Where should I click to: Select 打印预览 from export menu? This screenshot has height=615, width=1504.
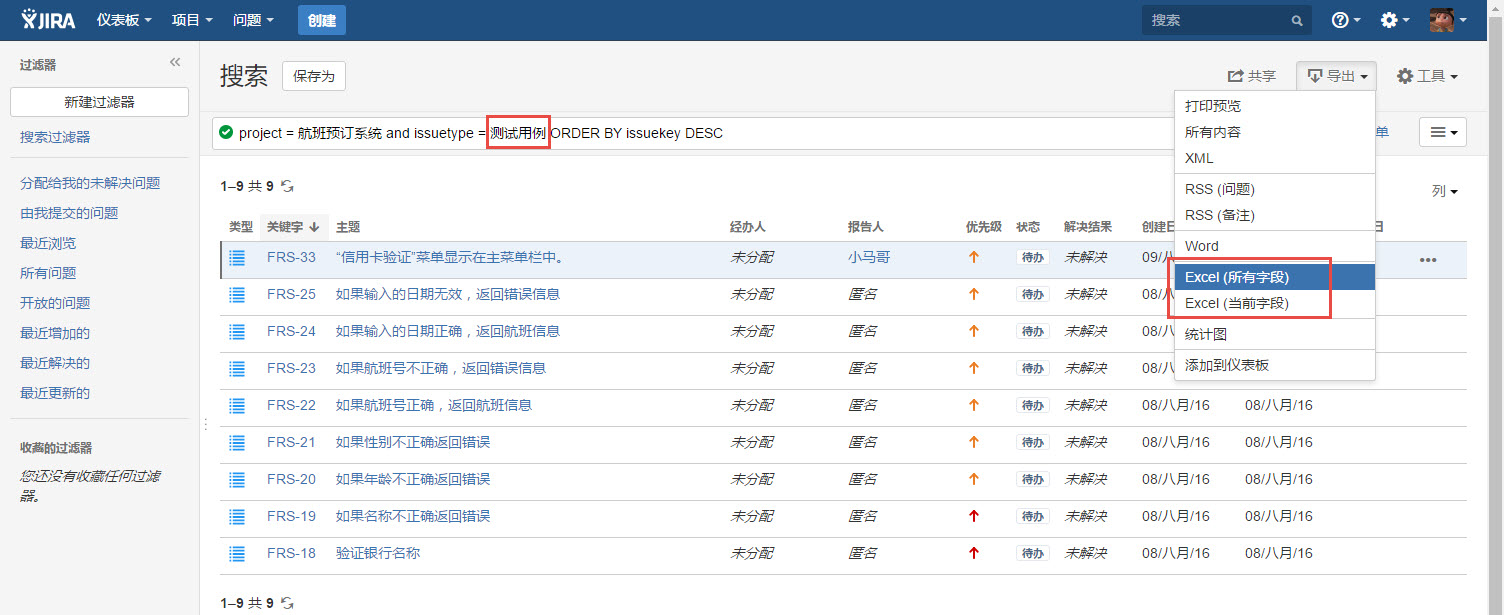[x=1275, y=106]
